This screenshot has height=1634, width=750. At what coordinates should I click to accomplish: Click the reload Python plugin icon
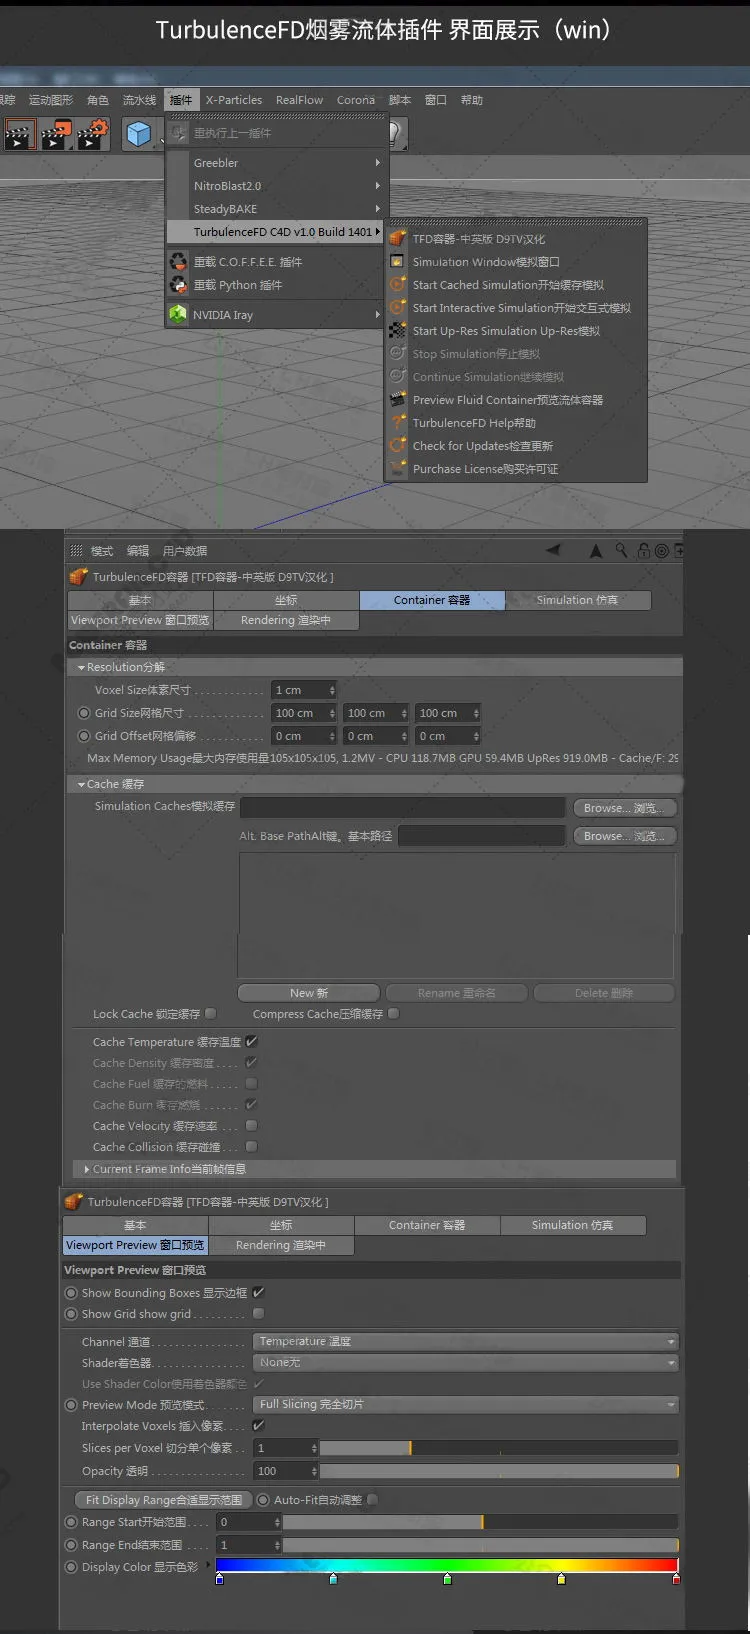click(178, 285)
